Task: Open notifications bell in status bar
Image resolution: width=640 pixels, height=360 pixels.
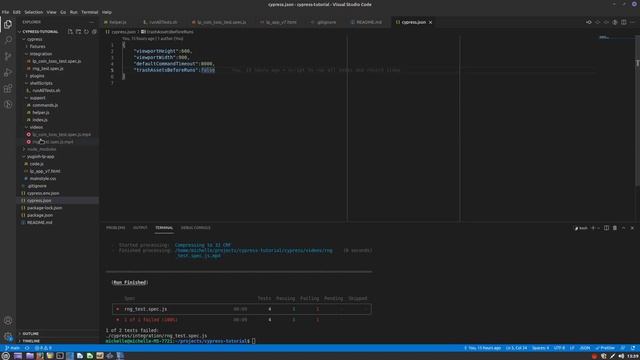Action: 633,348
